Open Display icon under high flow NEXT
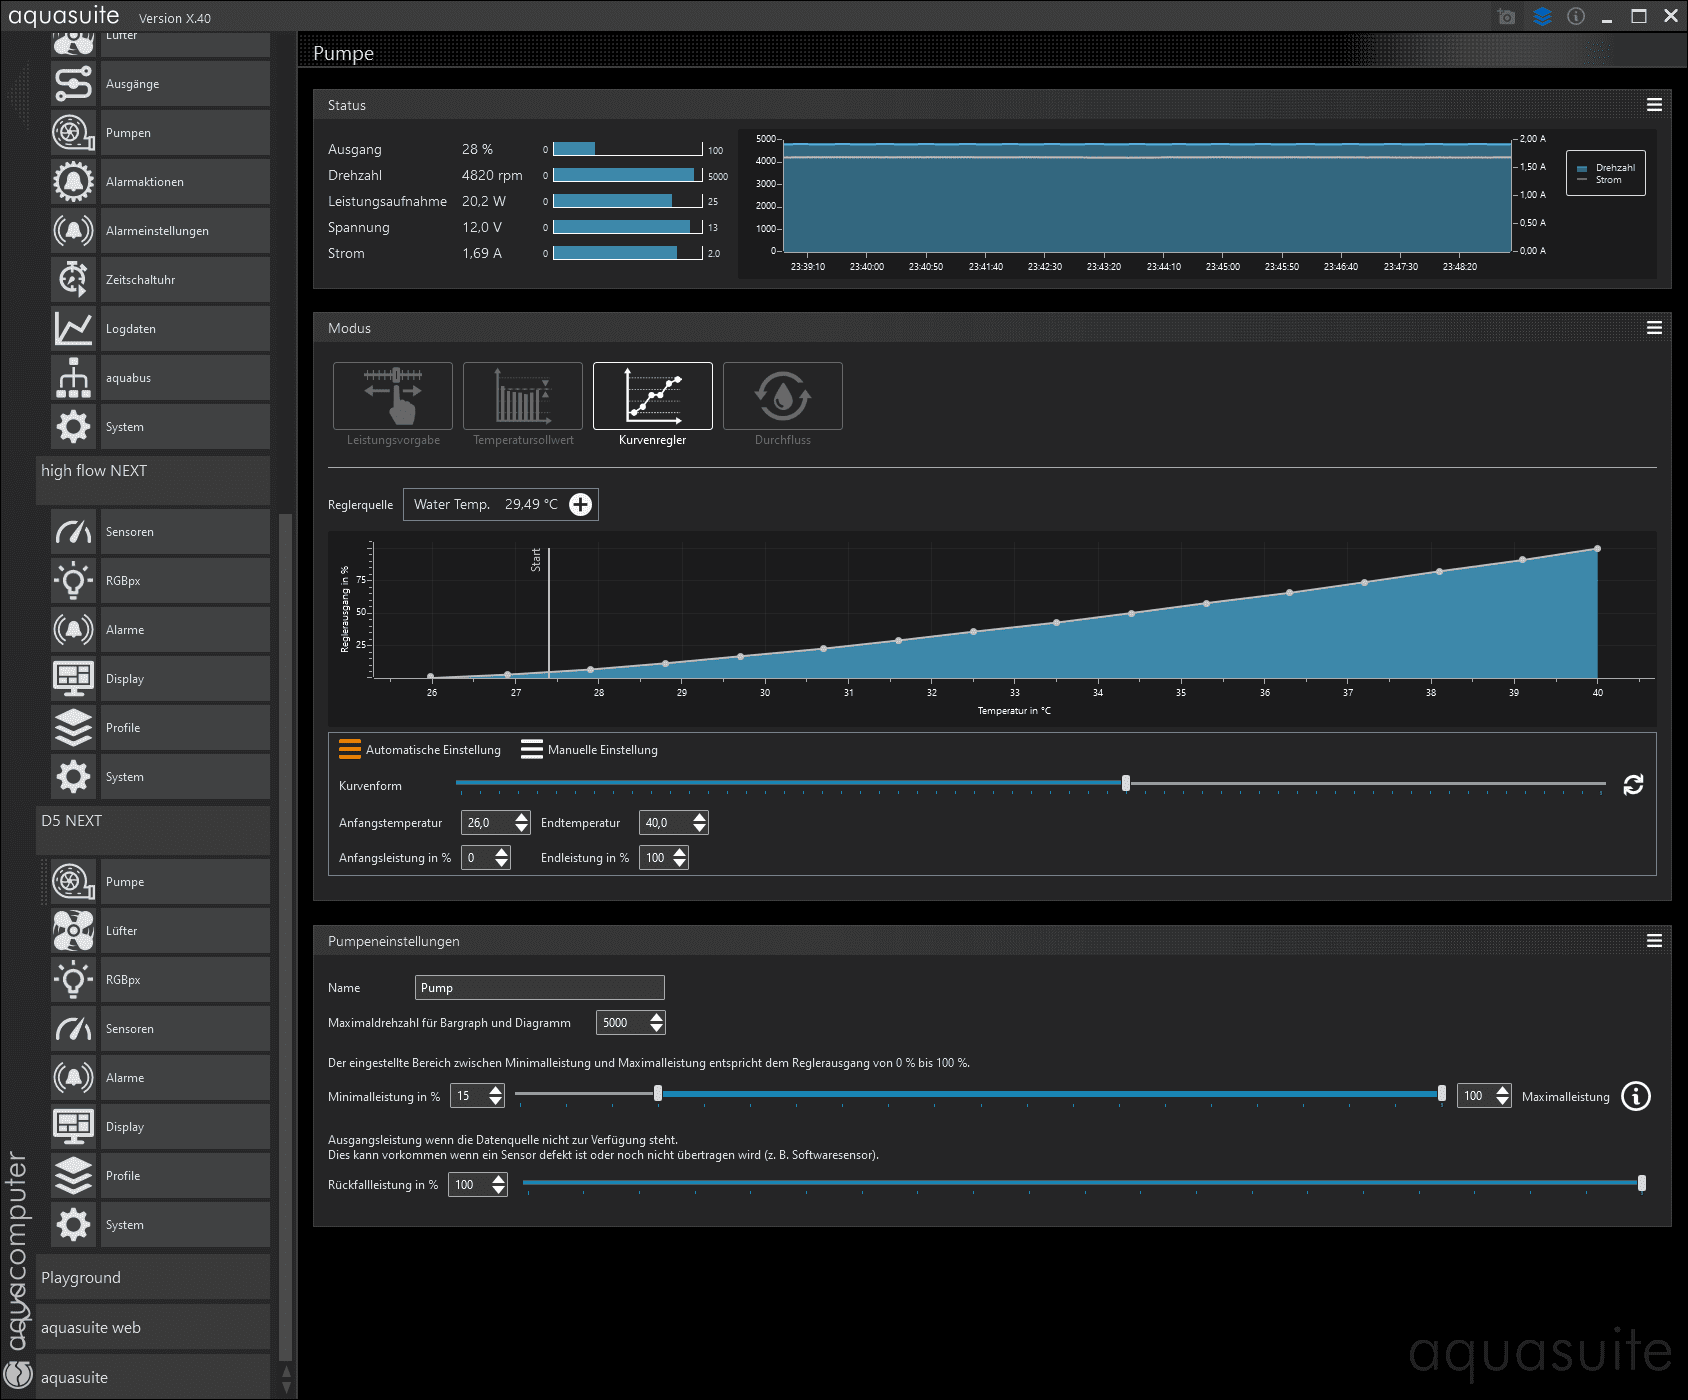The height and width of the screenshot is (1400, 1688). (x=73, y=679)
